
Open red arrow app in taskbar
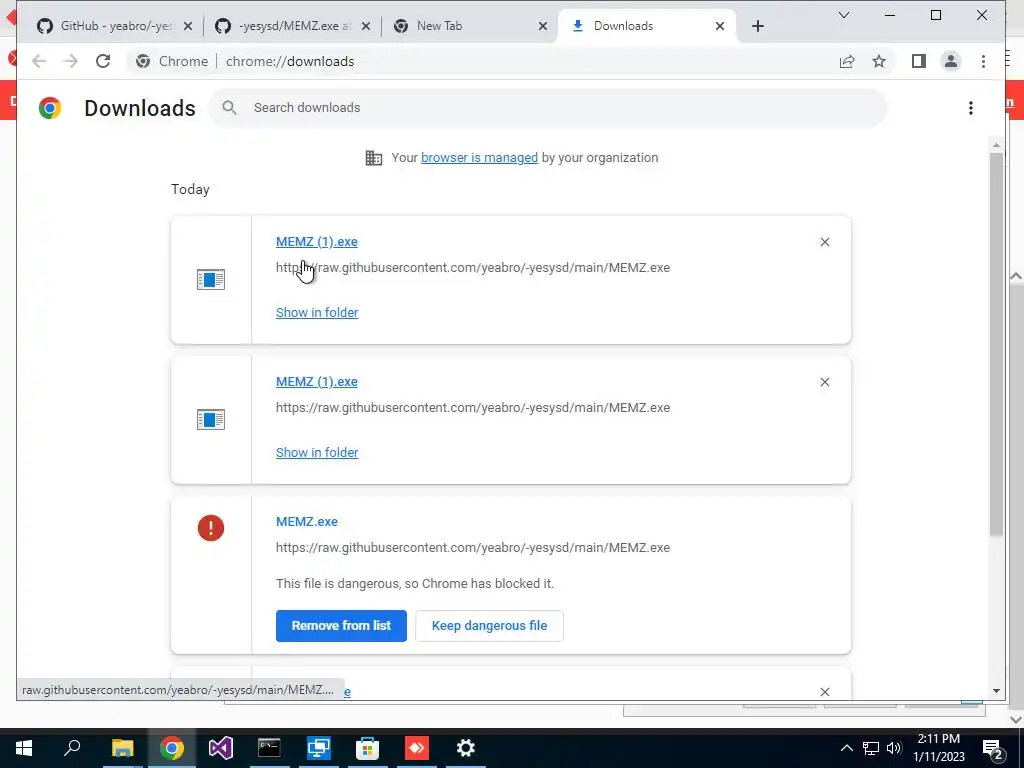pos(417,748)
